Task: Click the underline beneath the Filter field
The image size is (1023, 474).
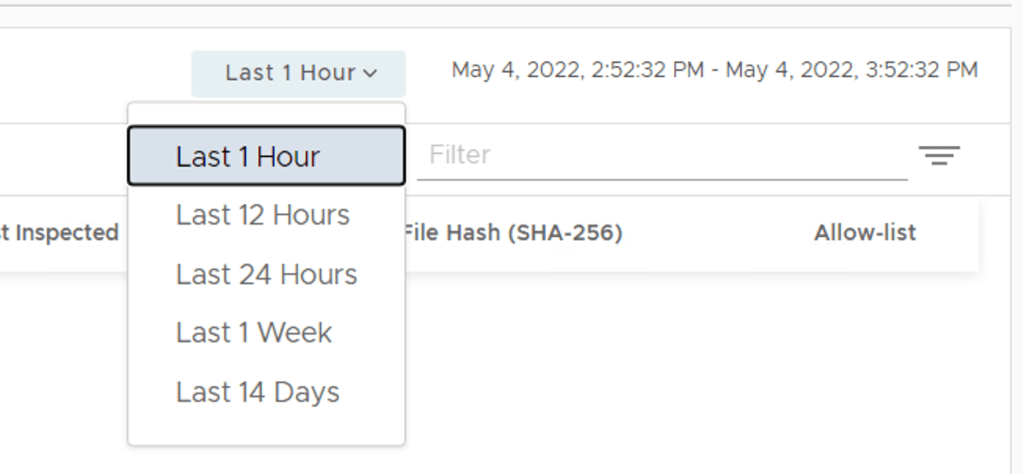Action: click(x=660, y=180)
